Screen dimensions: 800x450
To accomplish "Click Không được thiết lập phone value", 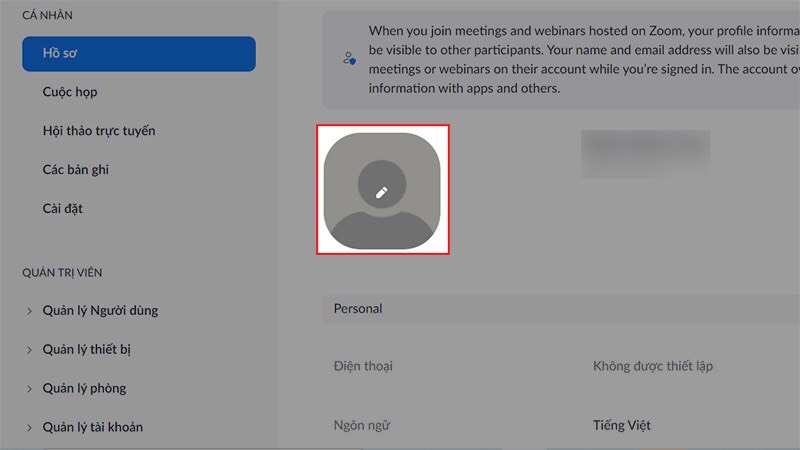I will [x=653, y=366].
